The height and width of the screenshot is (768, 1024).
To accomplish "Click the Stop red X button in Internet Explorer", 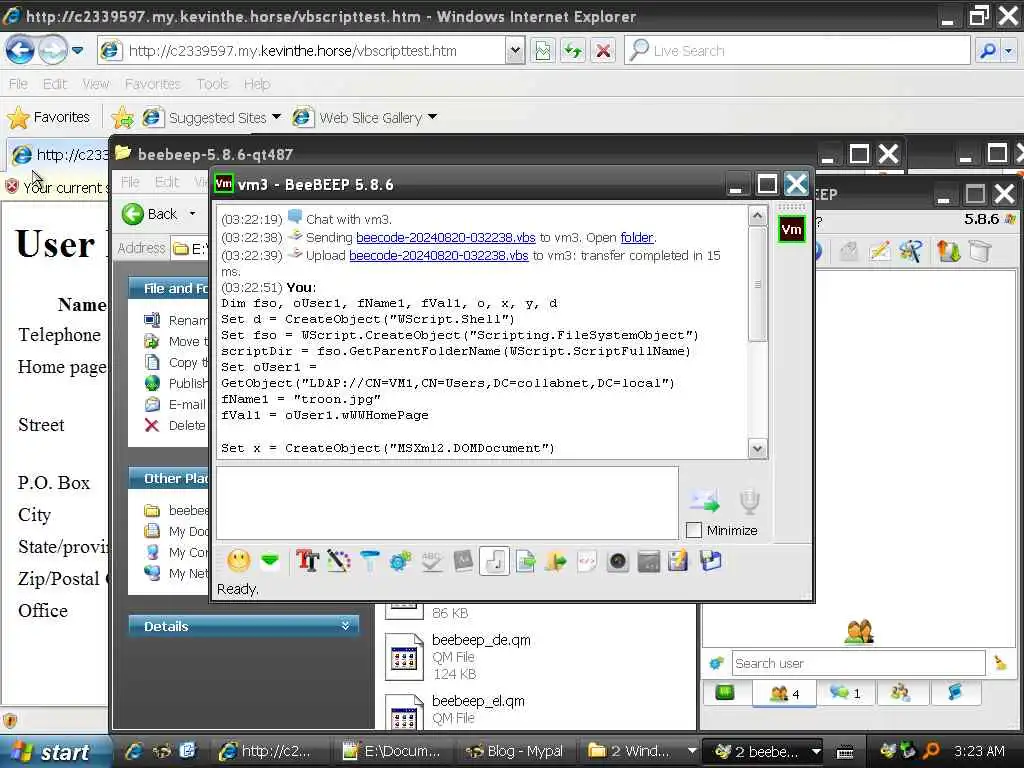I will tap(603, 50).
